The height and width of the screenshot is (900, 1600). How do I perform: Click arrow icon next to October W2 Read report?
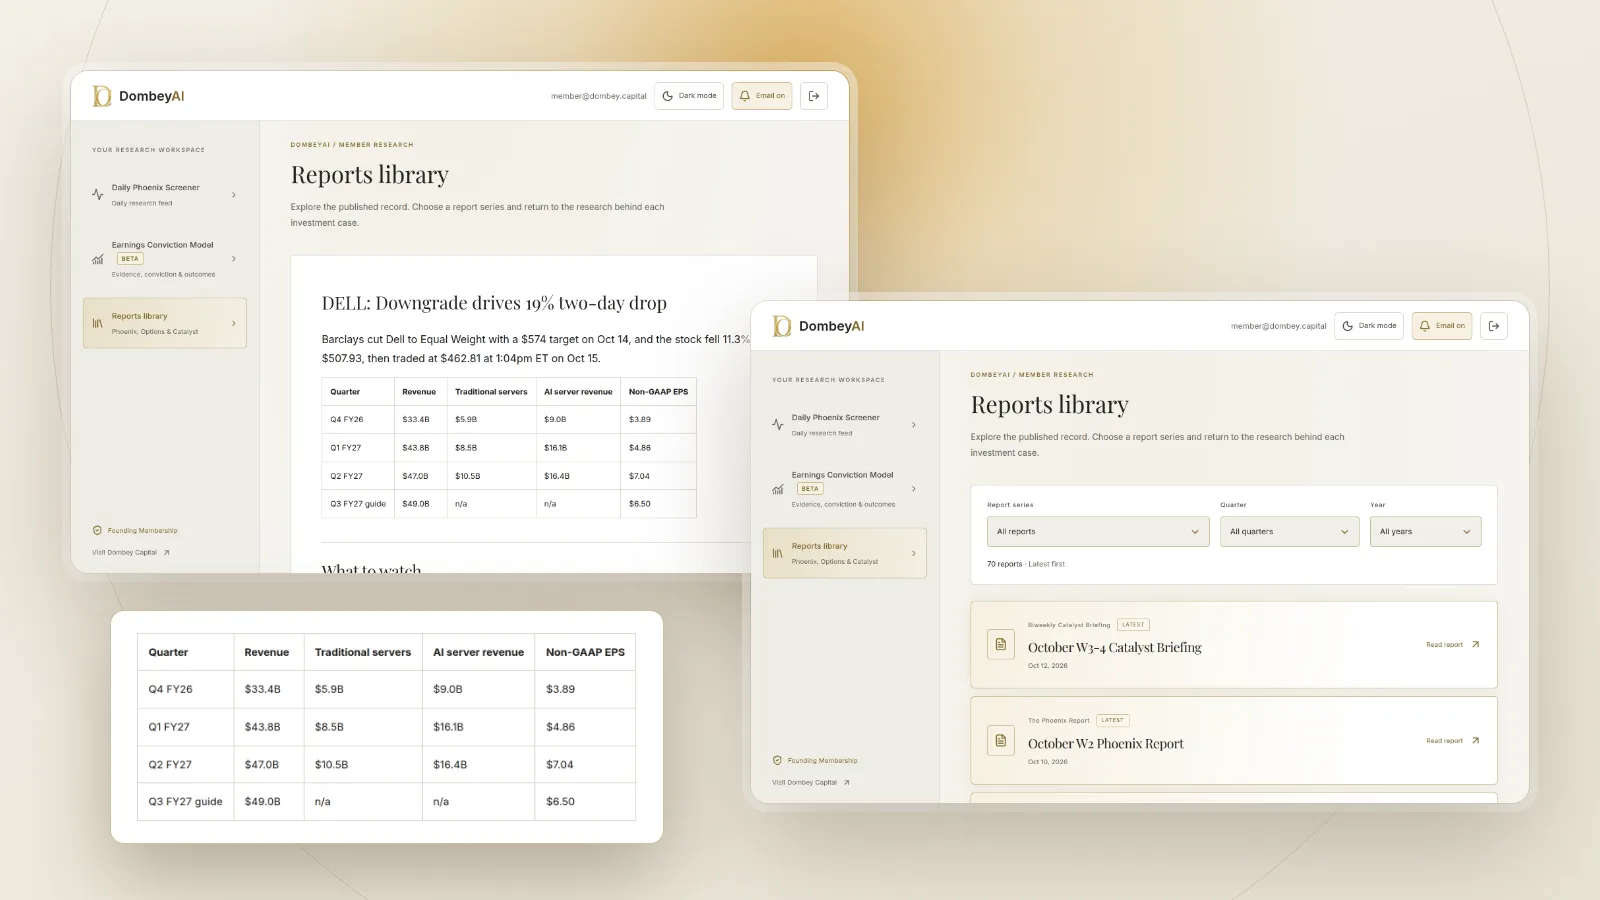(x=1476, y=741)
